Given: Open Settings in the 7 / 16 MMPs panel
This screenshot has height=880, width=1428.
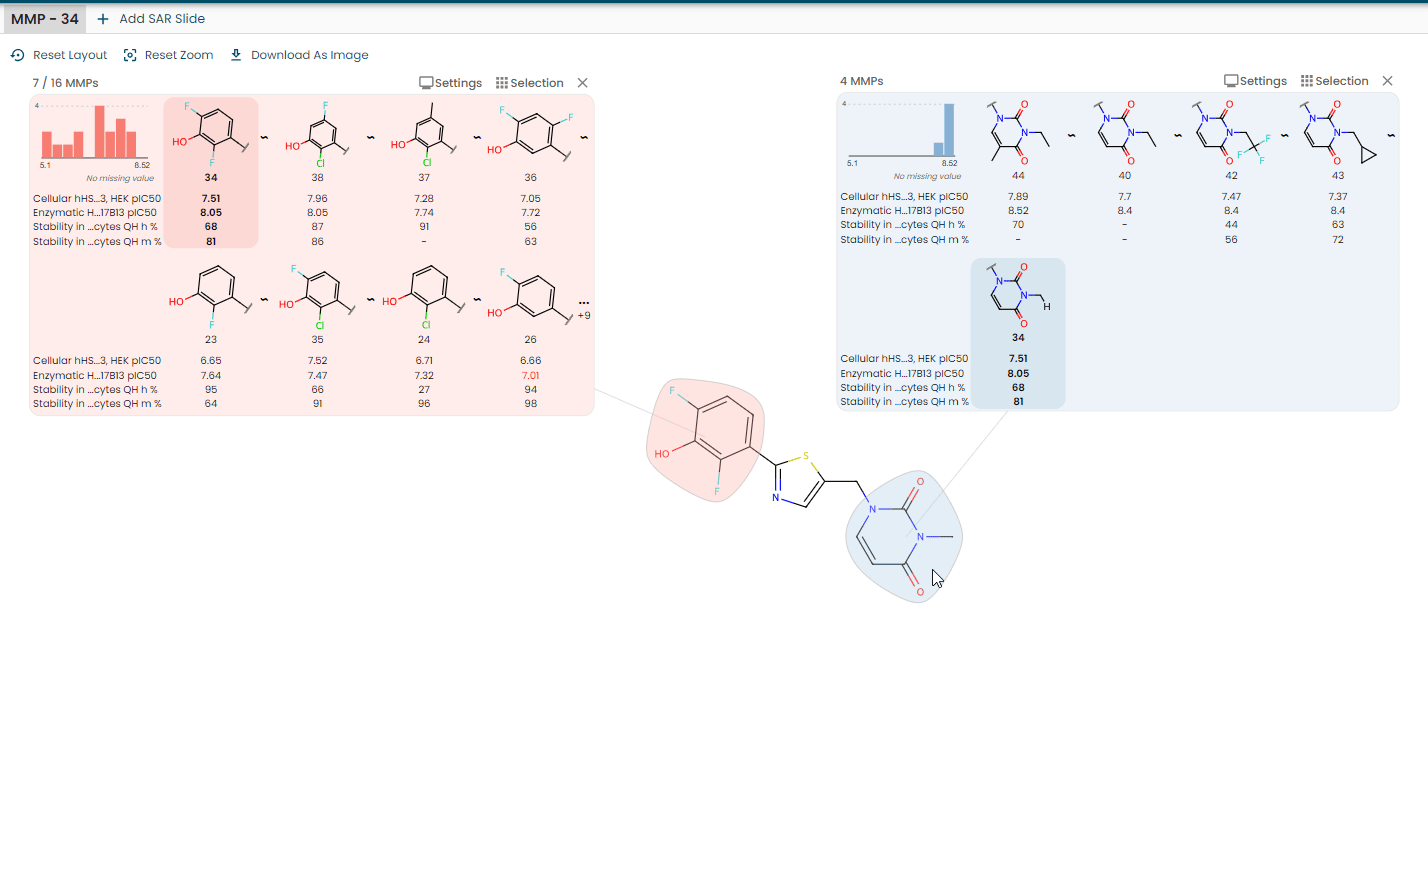Looking at the screenshot, I should pyautogui.click(x=450, y=83).
